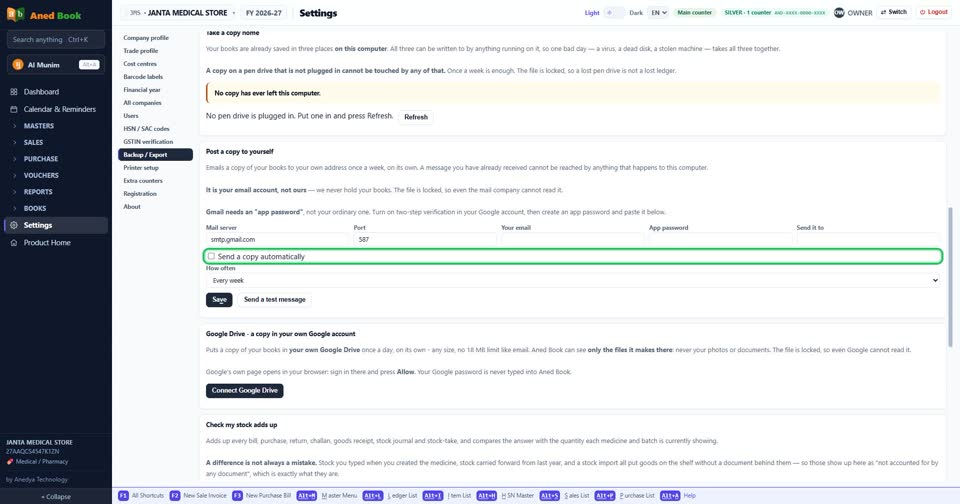Image resolution: width=960 pixels, height=504 pixels.
Task: Click the Alt+I Item List badge
Action: point(432,495)
